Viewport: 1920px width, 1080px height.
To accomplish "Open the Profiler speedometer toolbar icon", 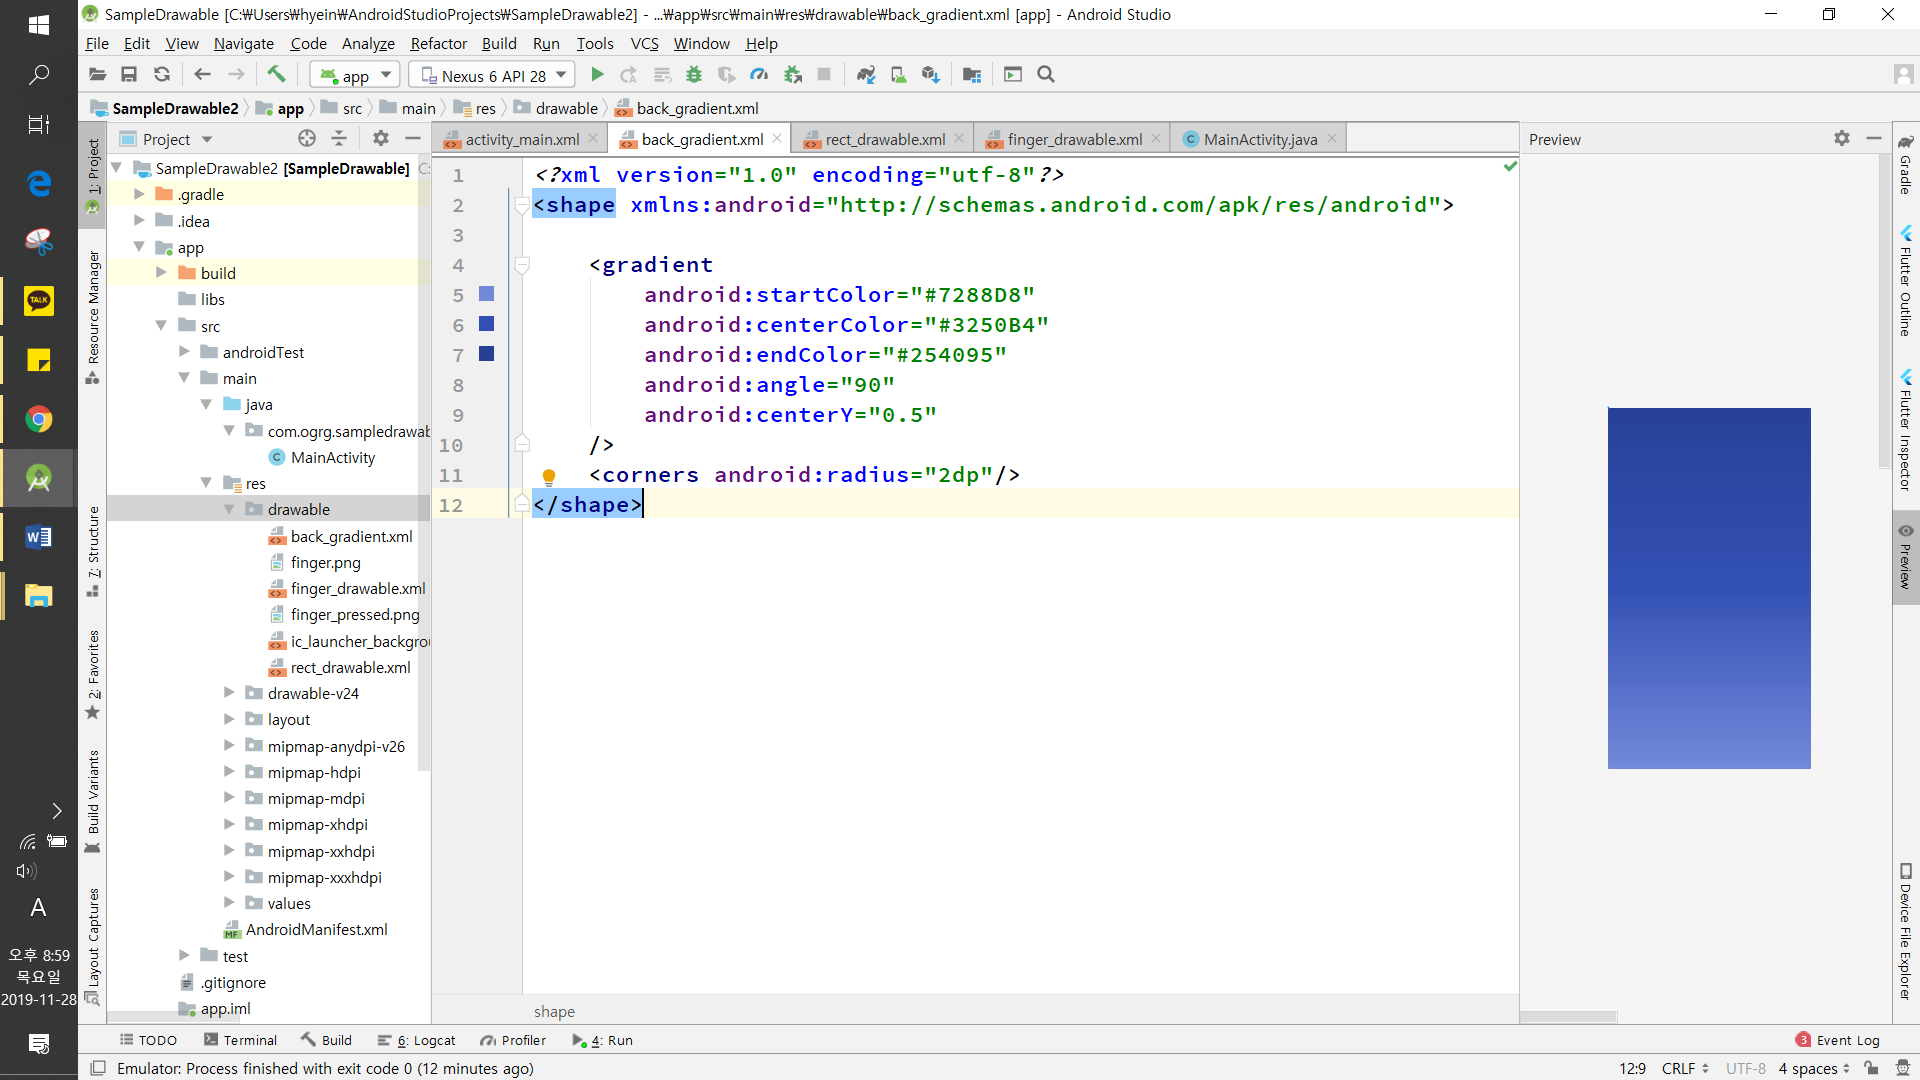I will pyautogui.click(x=760, y=75).
